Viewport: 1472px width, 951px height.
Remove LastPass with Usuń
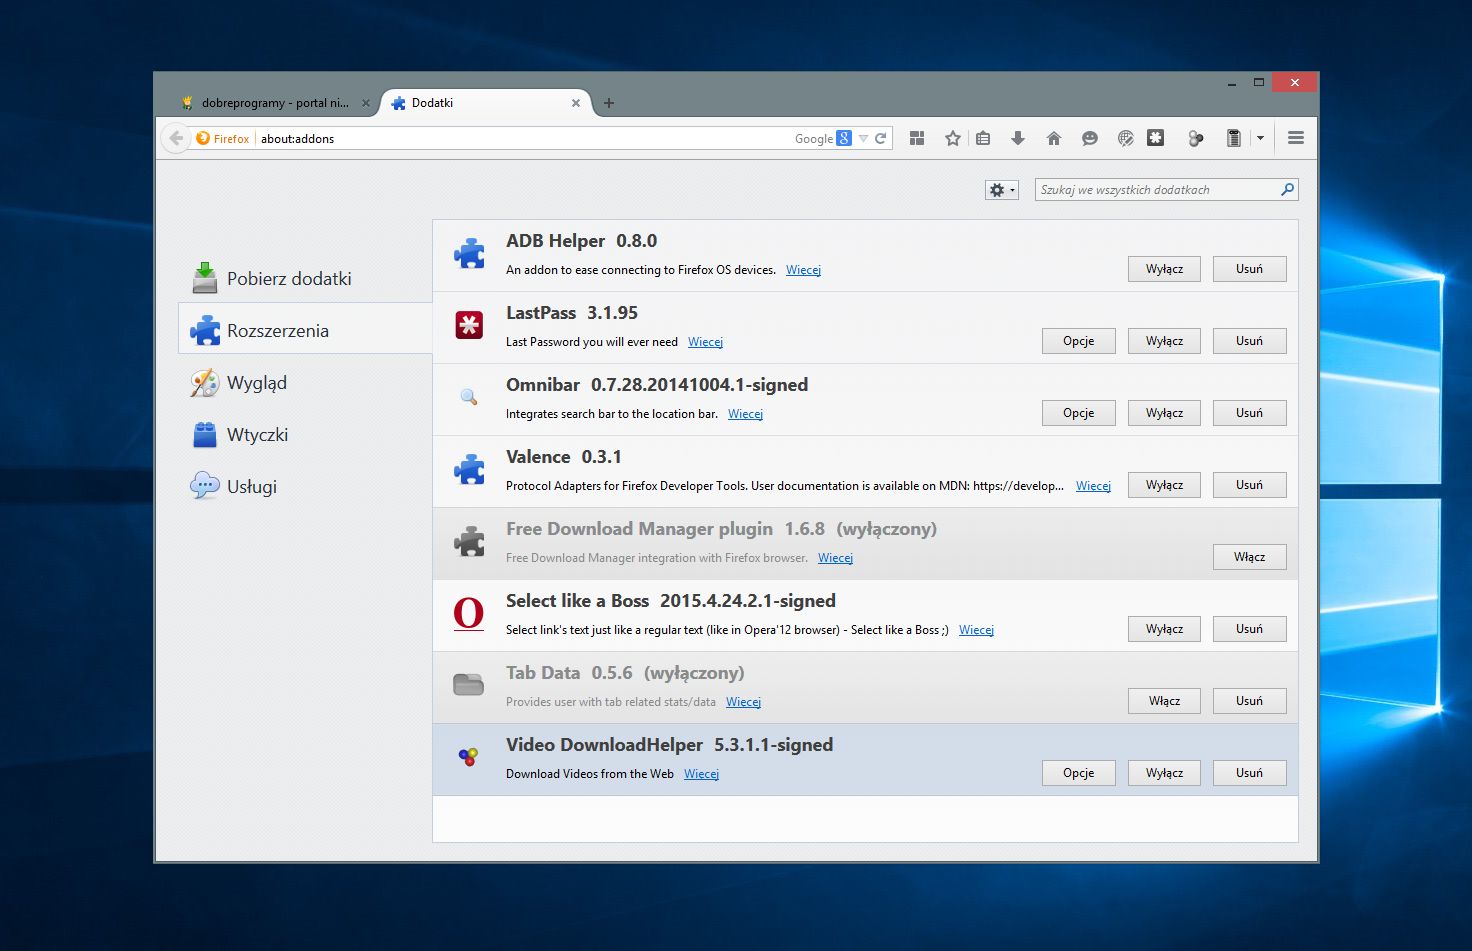tap(1249, 341)
